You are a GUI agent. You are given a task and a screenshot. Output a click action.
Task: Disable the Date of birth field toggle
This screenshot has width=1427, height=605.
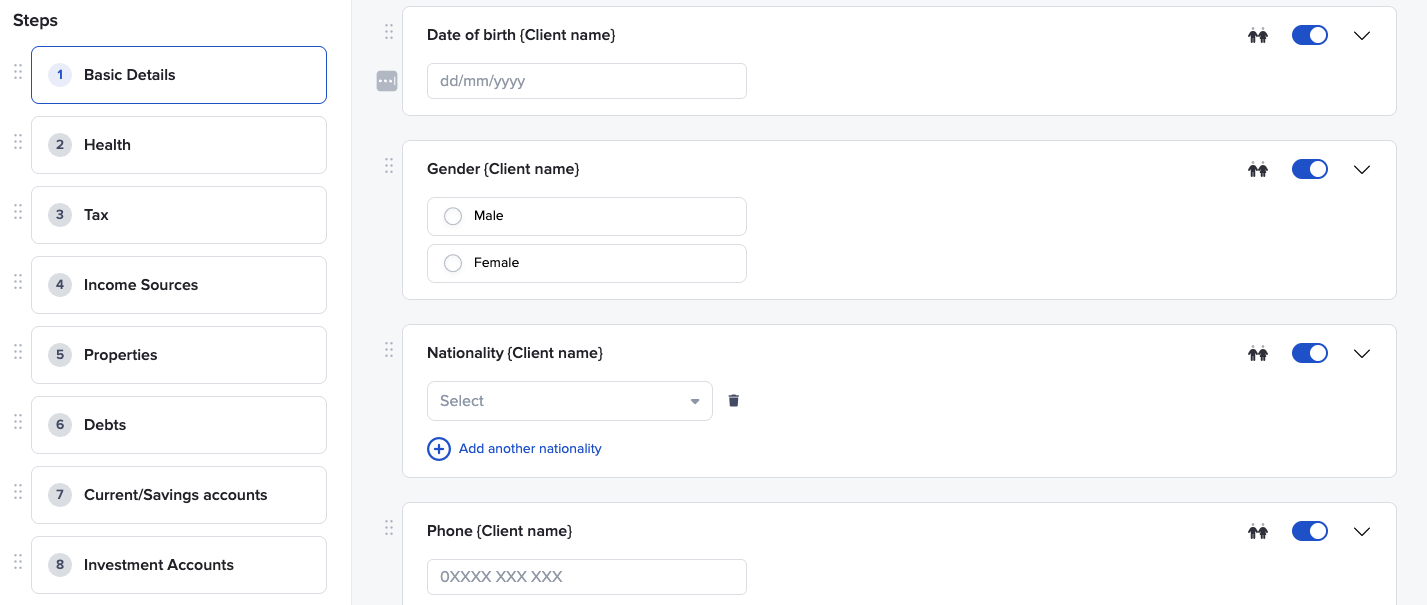(1309, 35)
